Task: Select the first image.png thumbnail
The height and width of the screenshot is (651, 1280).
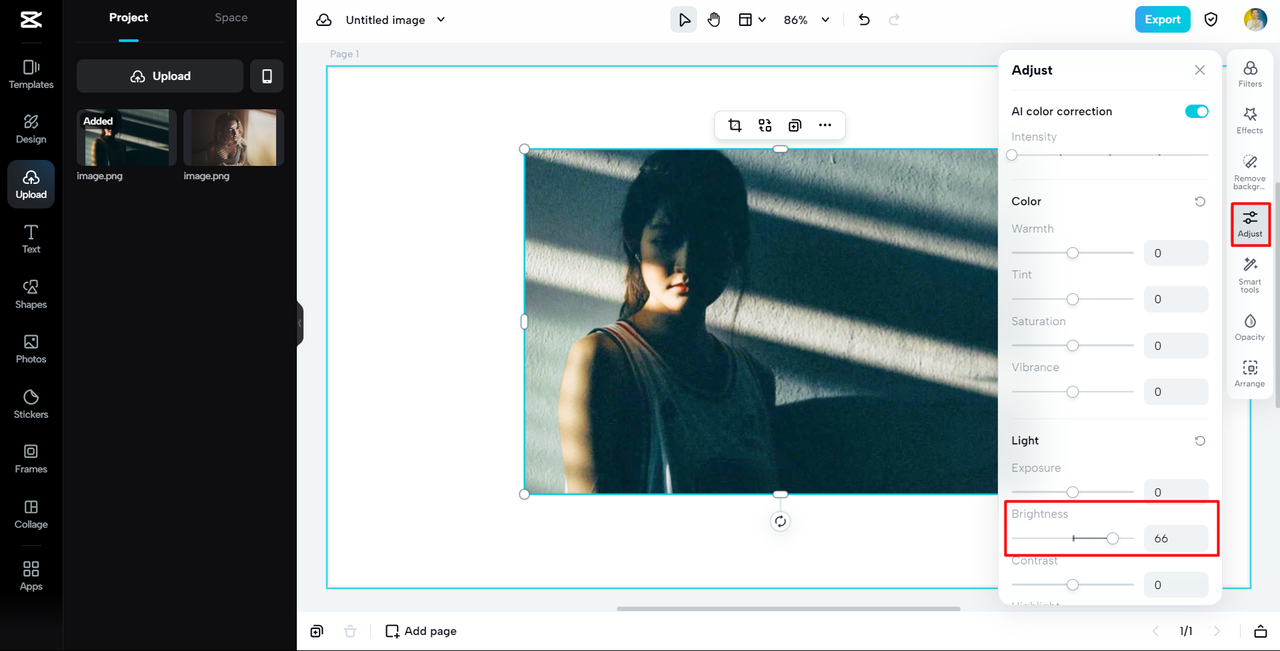Action: point(125,137)
